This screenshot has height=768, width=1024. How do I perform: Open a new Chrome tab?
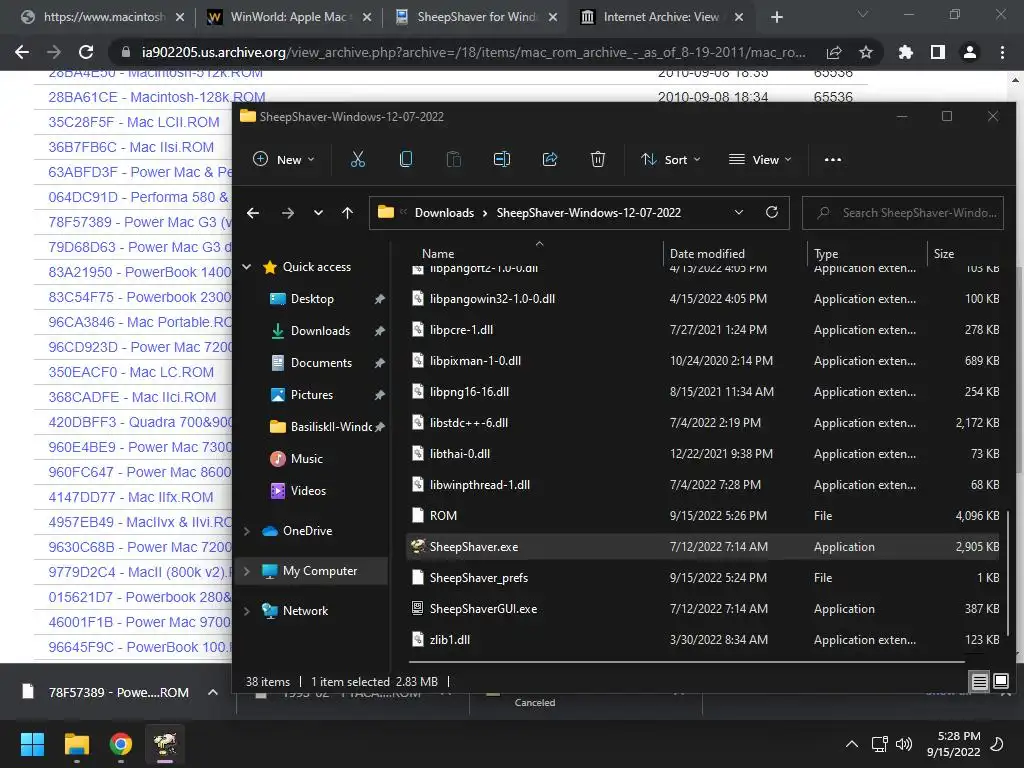pos(776,17)
